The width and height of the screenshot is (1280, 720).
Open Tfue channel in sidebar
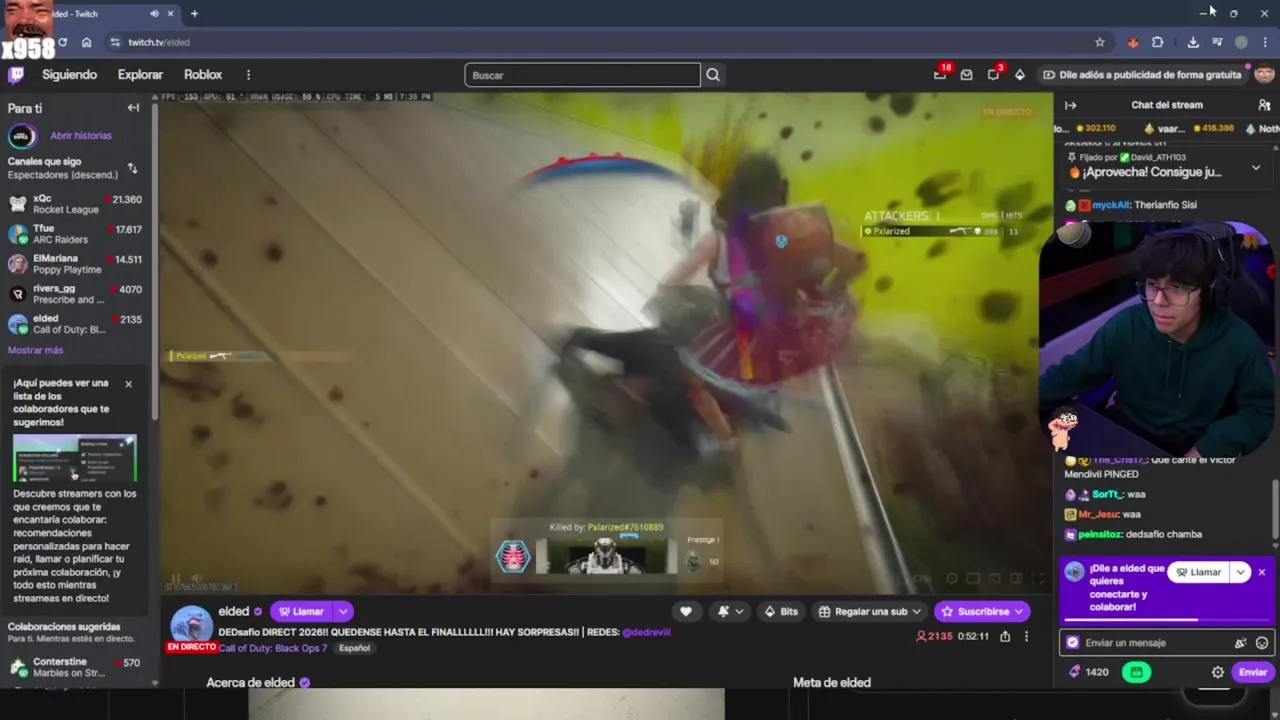(76, 234)
